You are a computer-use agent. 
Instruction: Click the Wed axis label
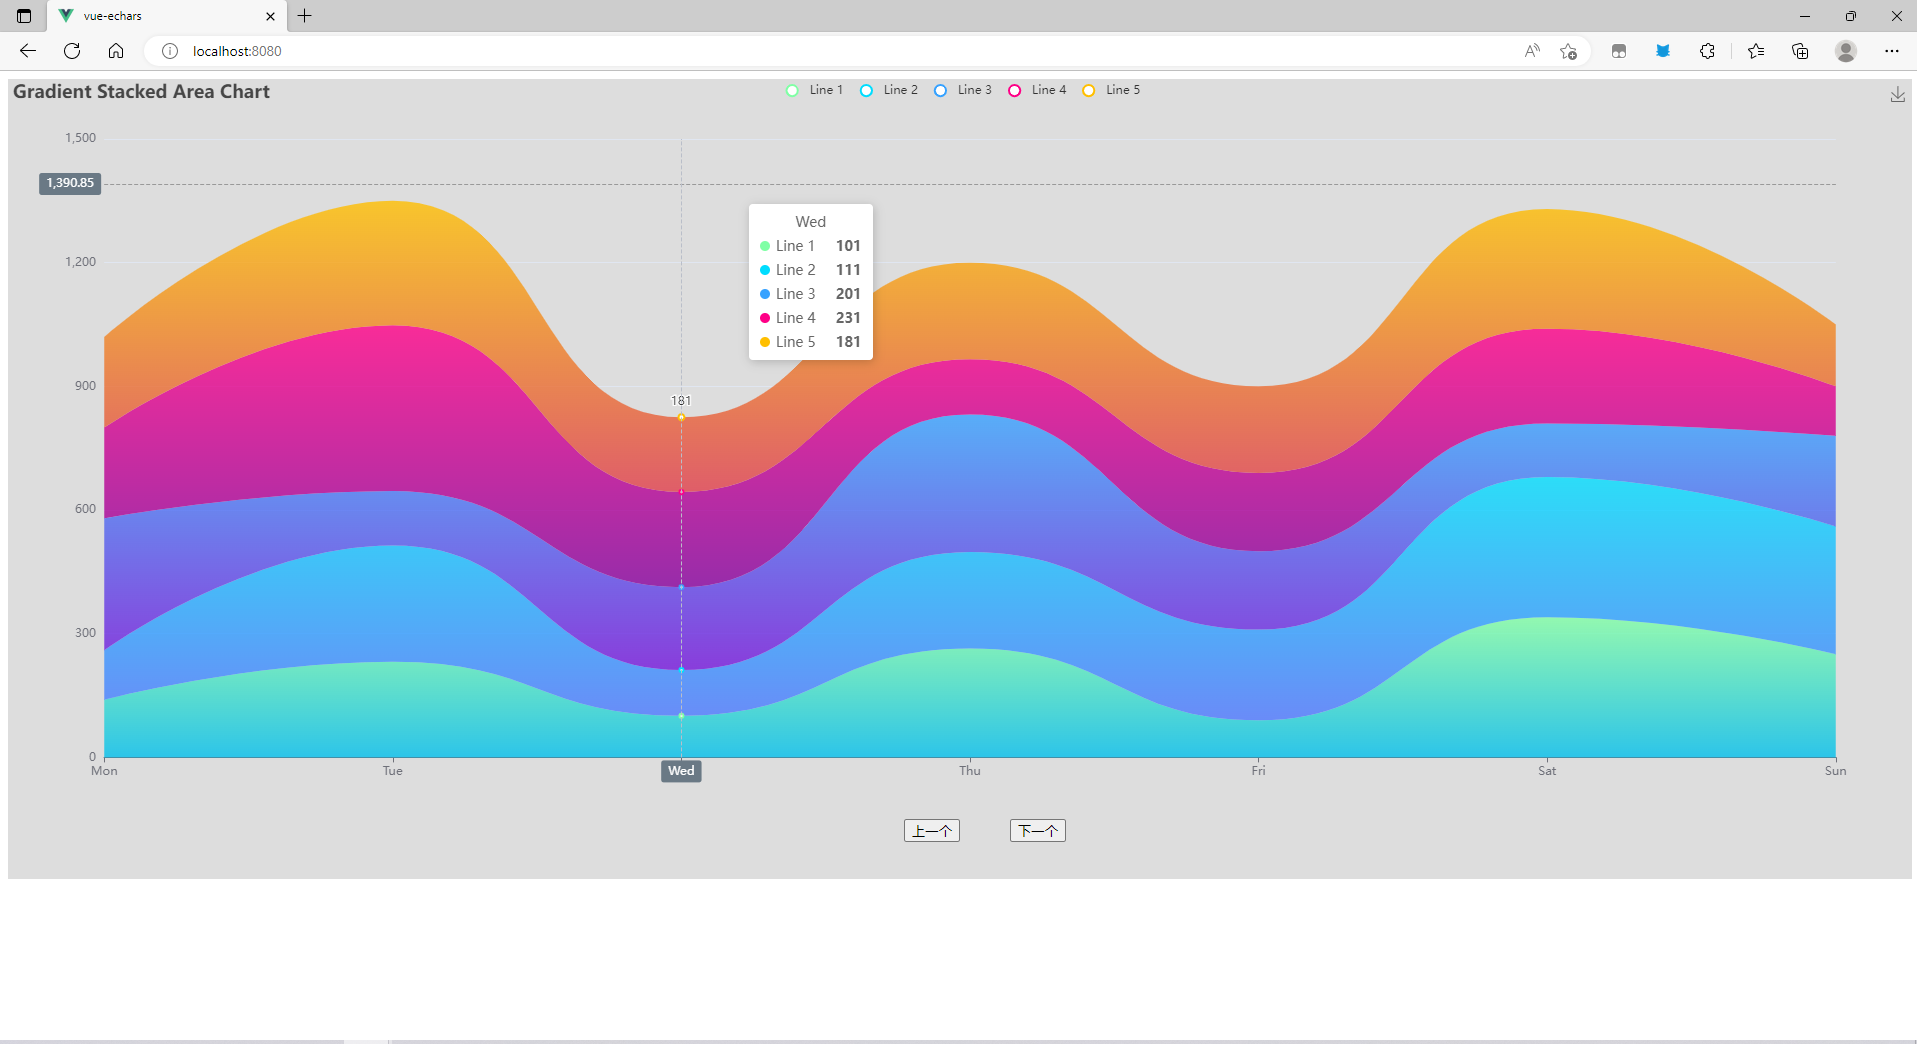pos(681,771)
